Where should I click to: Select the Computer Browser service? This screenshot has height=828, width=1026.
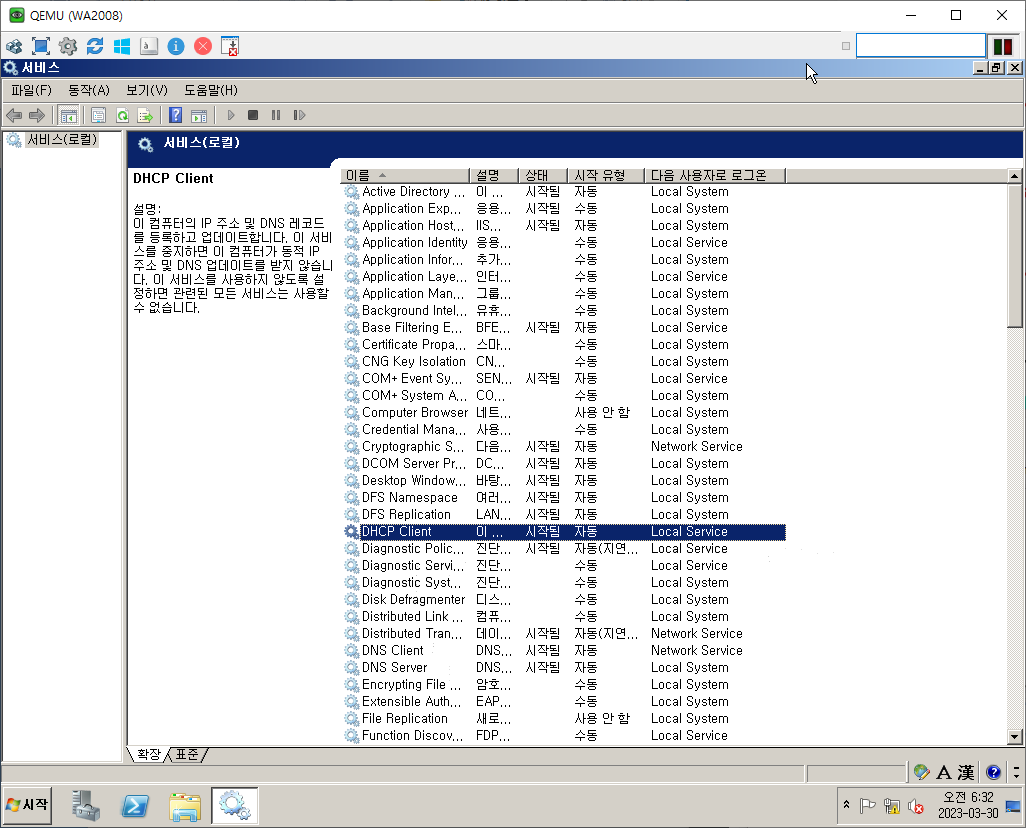563,413
